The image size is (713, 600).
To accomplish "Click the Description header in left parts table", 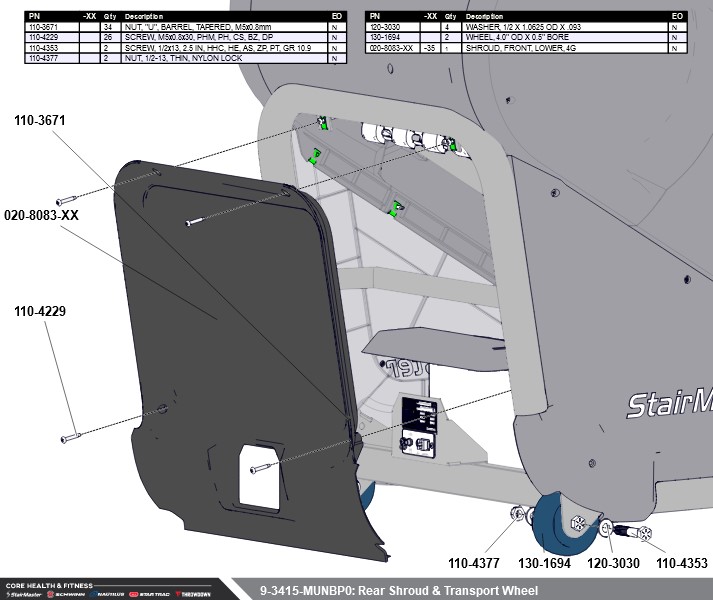I will [144, 17].
